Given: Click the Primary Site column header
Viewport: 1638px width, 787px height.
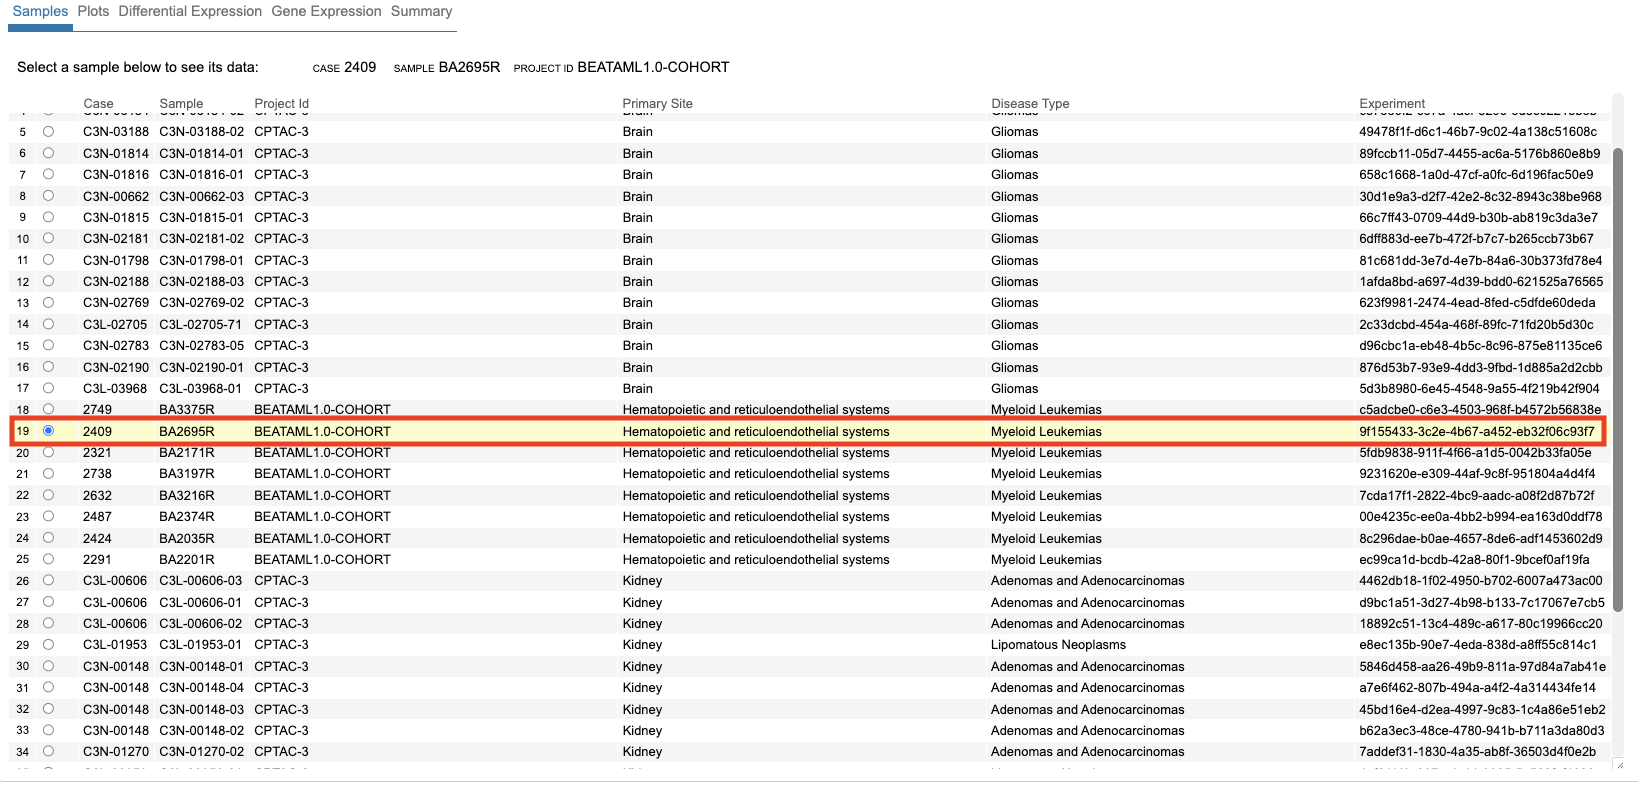Looking at the screenshot, I should click(x=657, y=103).
